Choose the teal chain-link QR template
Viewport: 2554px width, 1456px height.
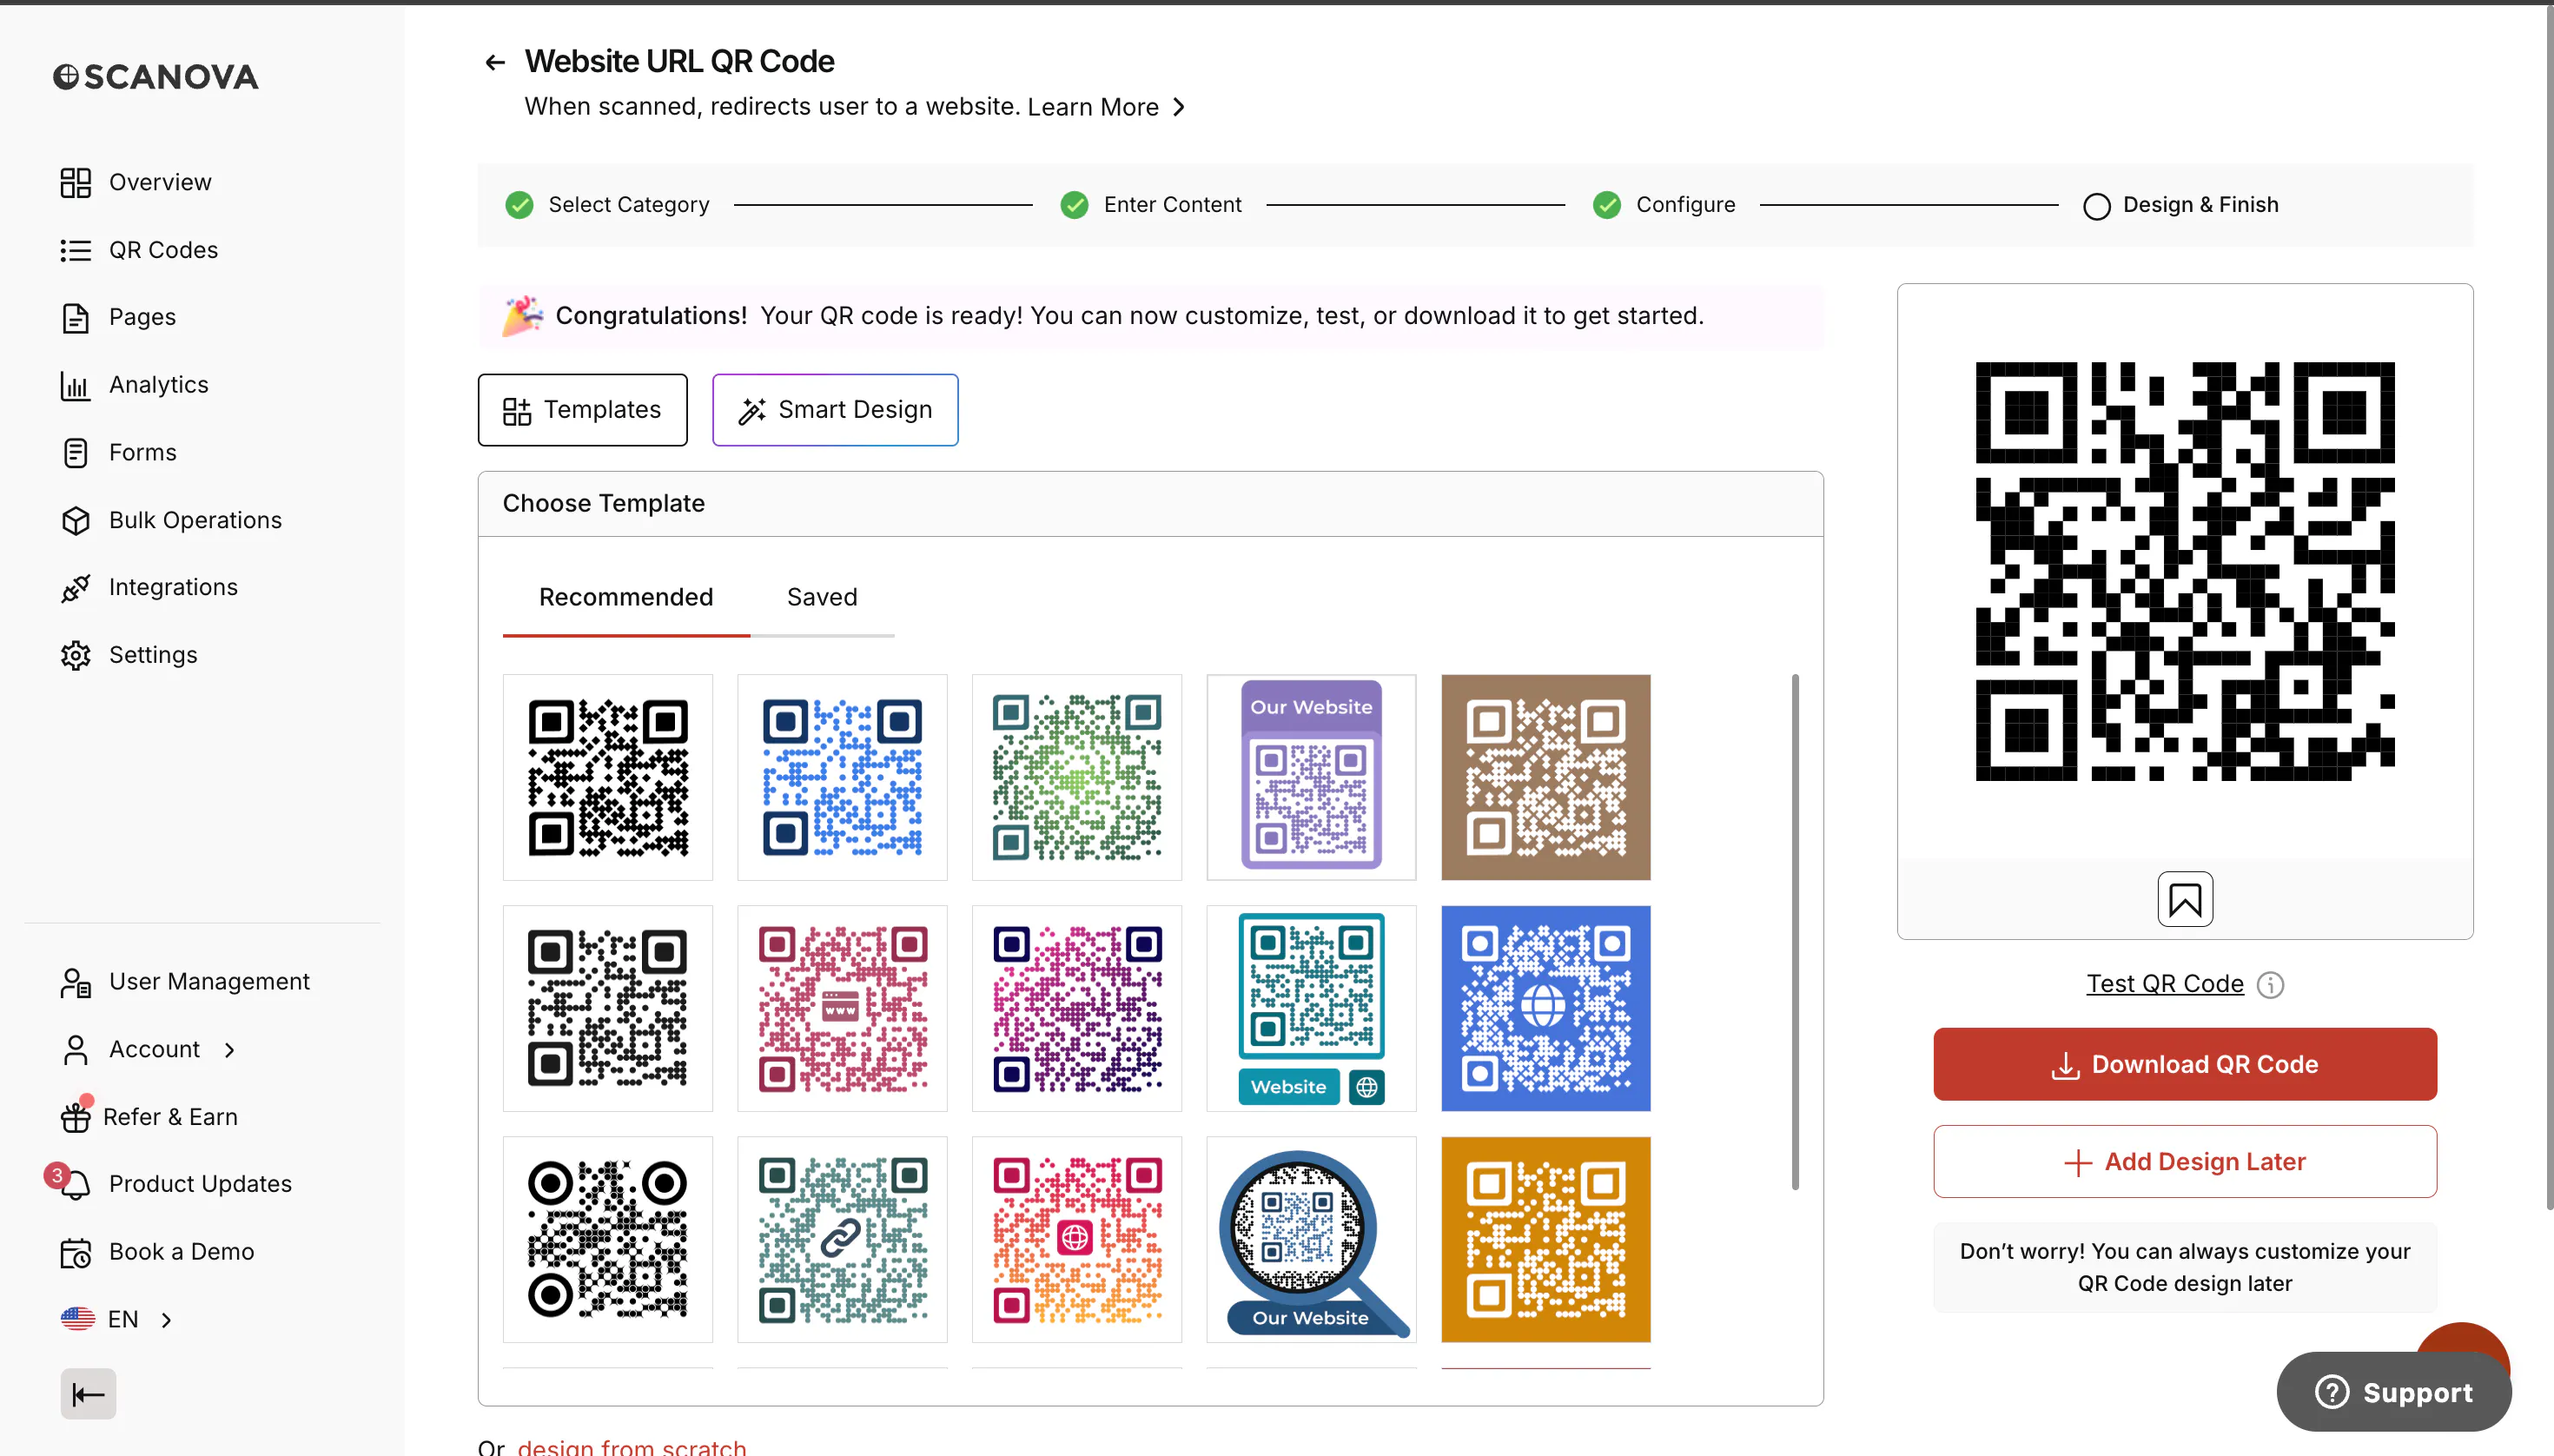[x=842, y=1239]
